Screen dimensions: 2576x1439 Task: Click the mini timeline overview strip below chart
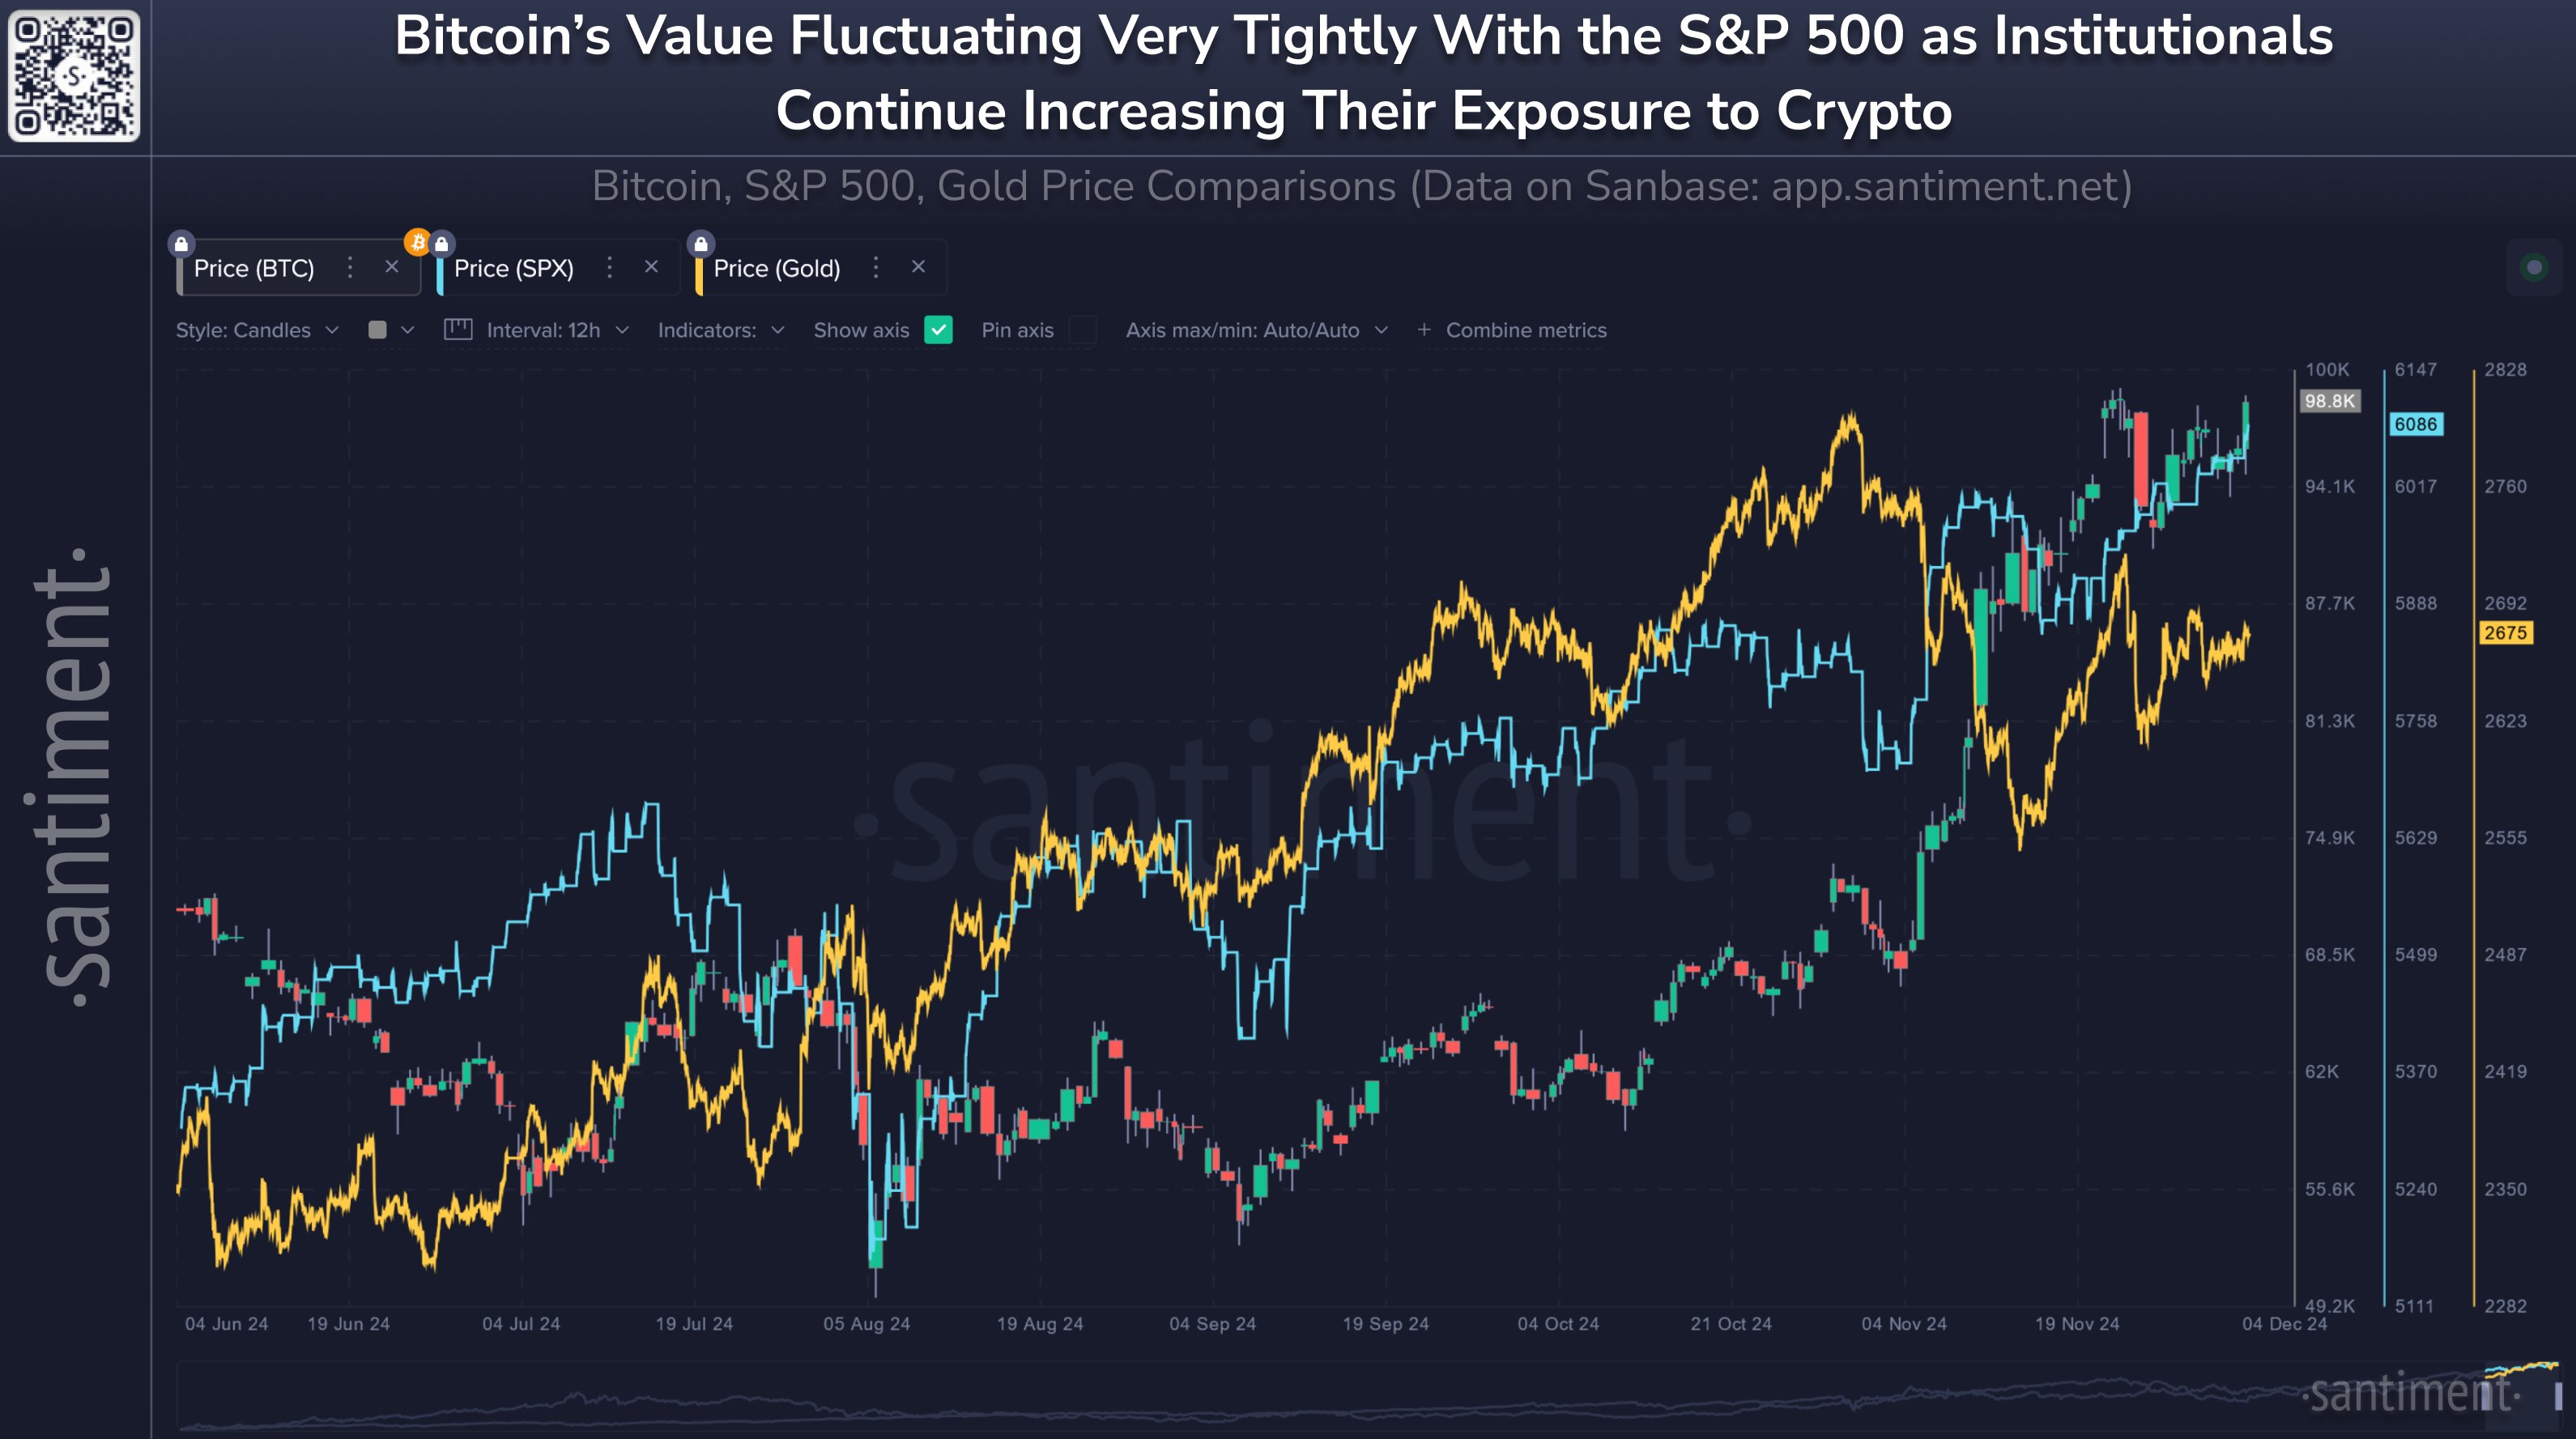click(x=1200, y=1395)
